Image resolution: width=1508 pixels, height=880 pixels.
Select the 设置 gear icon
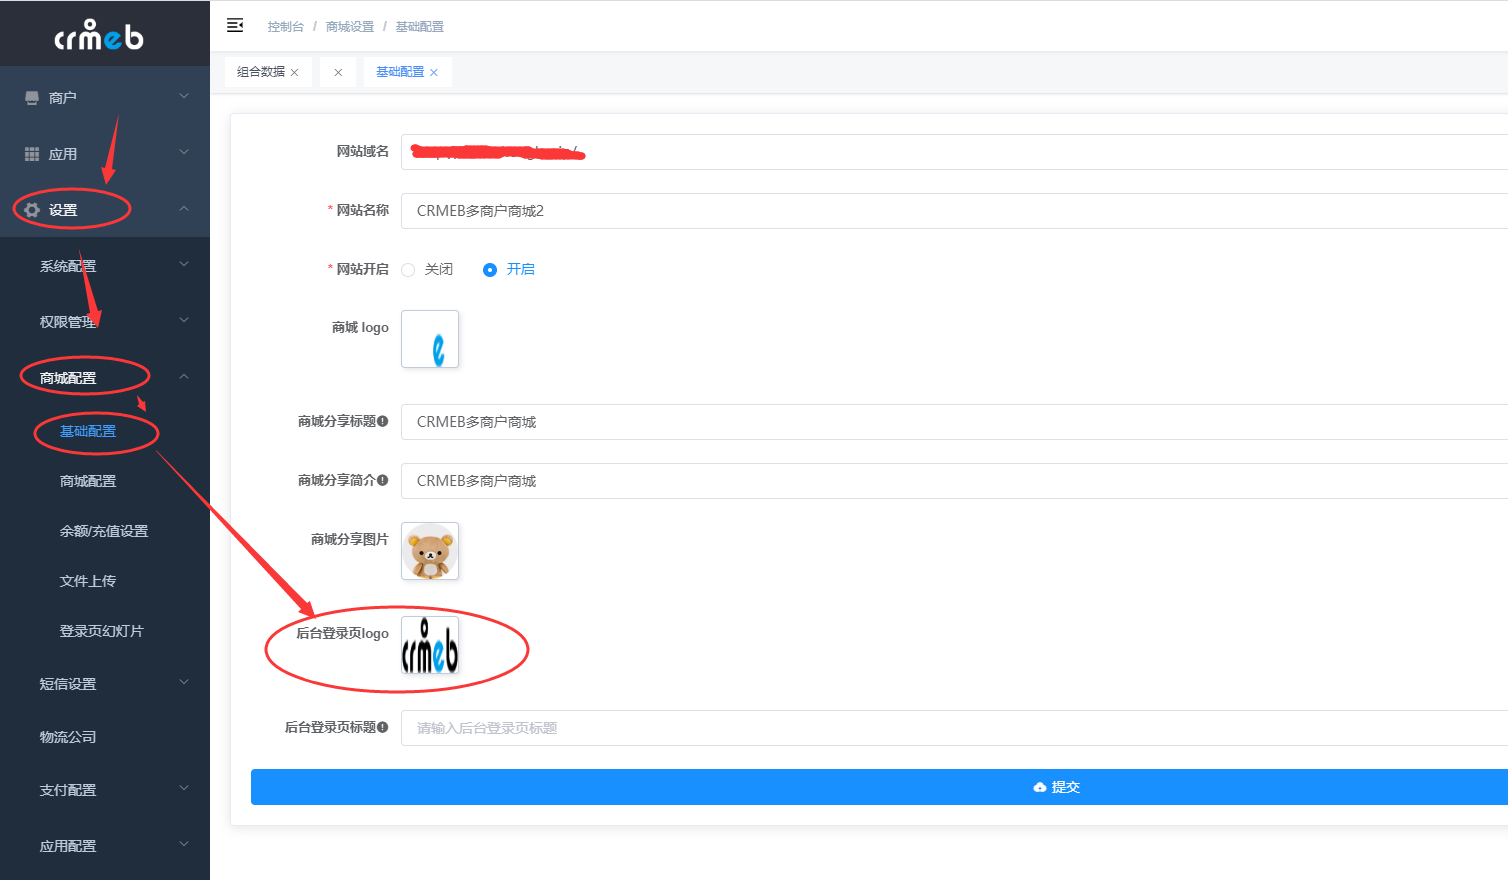30,208
